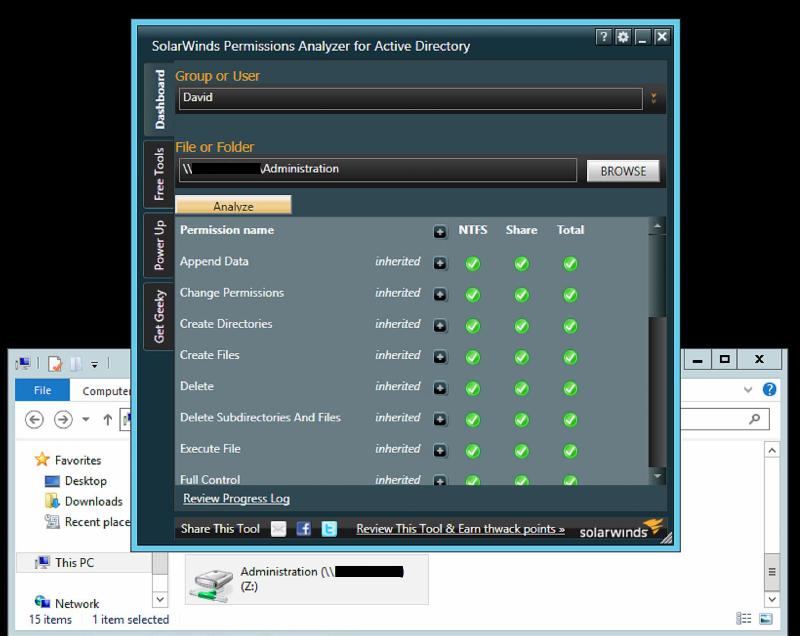This screenshot has width=800, height=636.
Task: Expand the Create Files row details
Action: 440,357
